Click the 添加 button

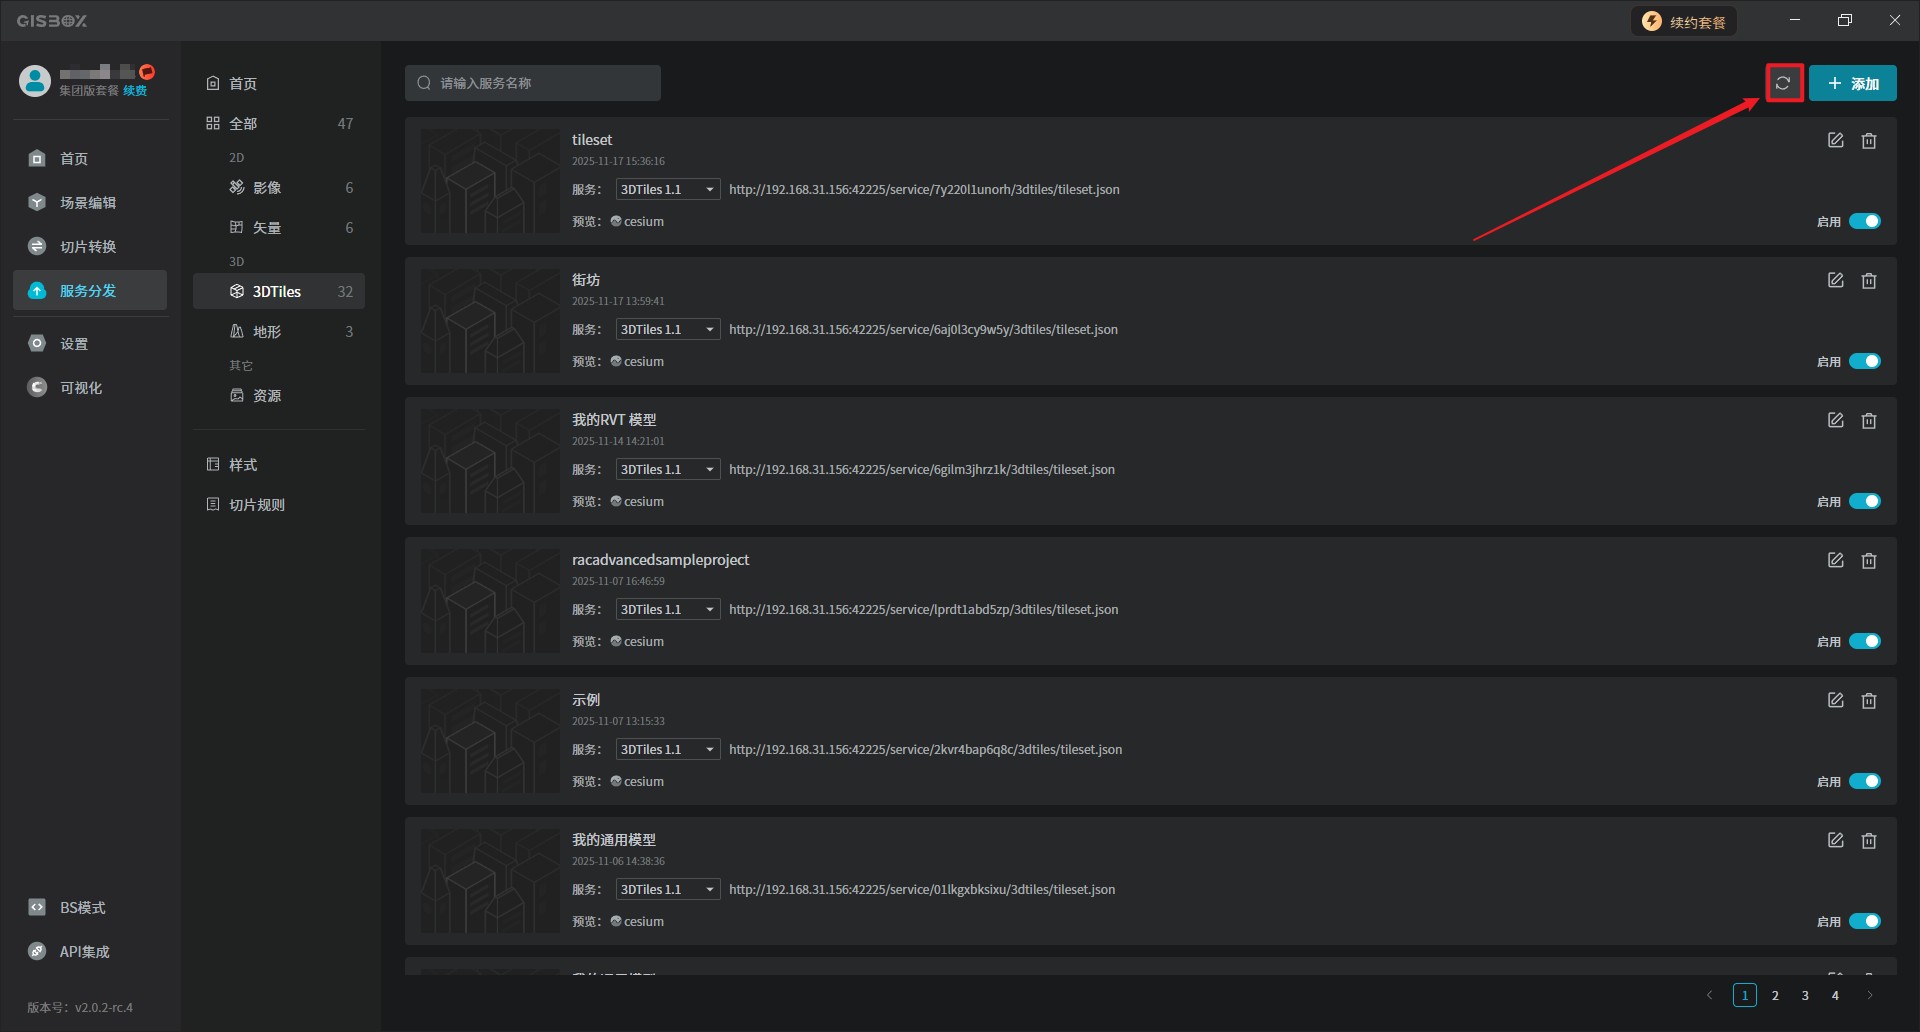pyautogui.click(x=1852, y=83)
